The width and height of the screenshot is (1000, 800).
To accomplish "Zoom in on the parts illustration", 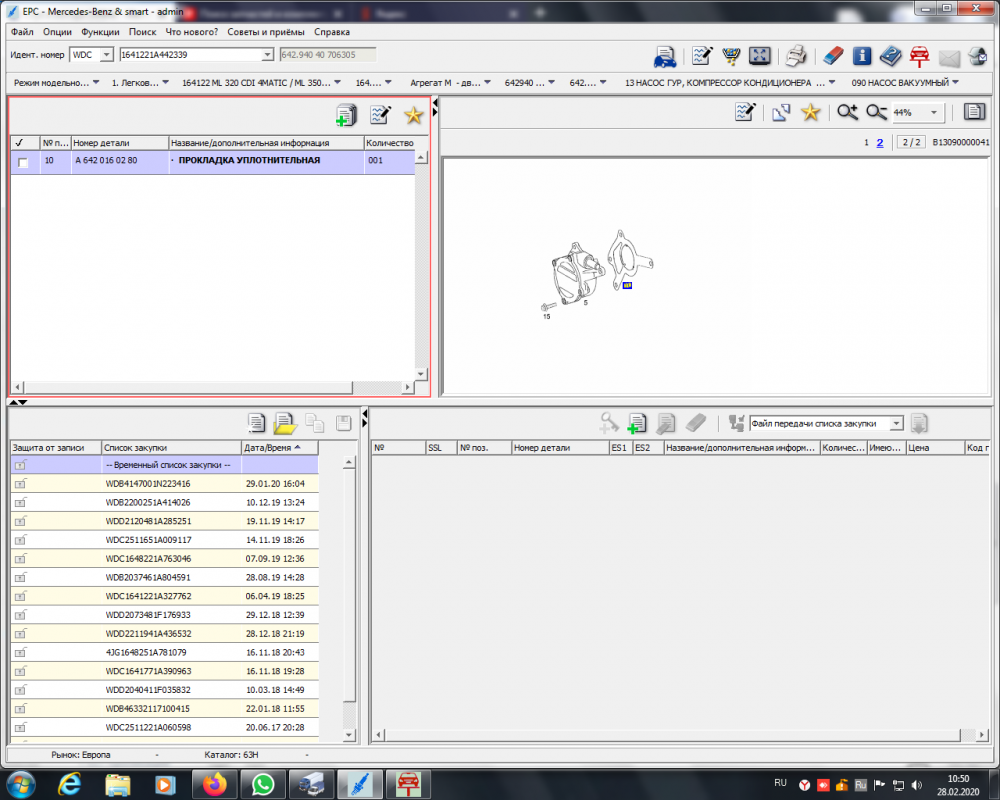I will (x=848, y=112).
